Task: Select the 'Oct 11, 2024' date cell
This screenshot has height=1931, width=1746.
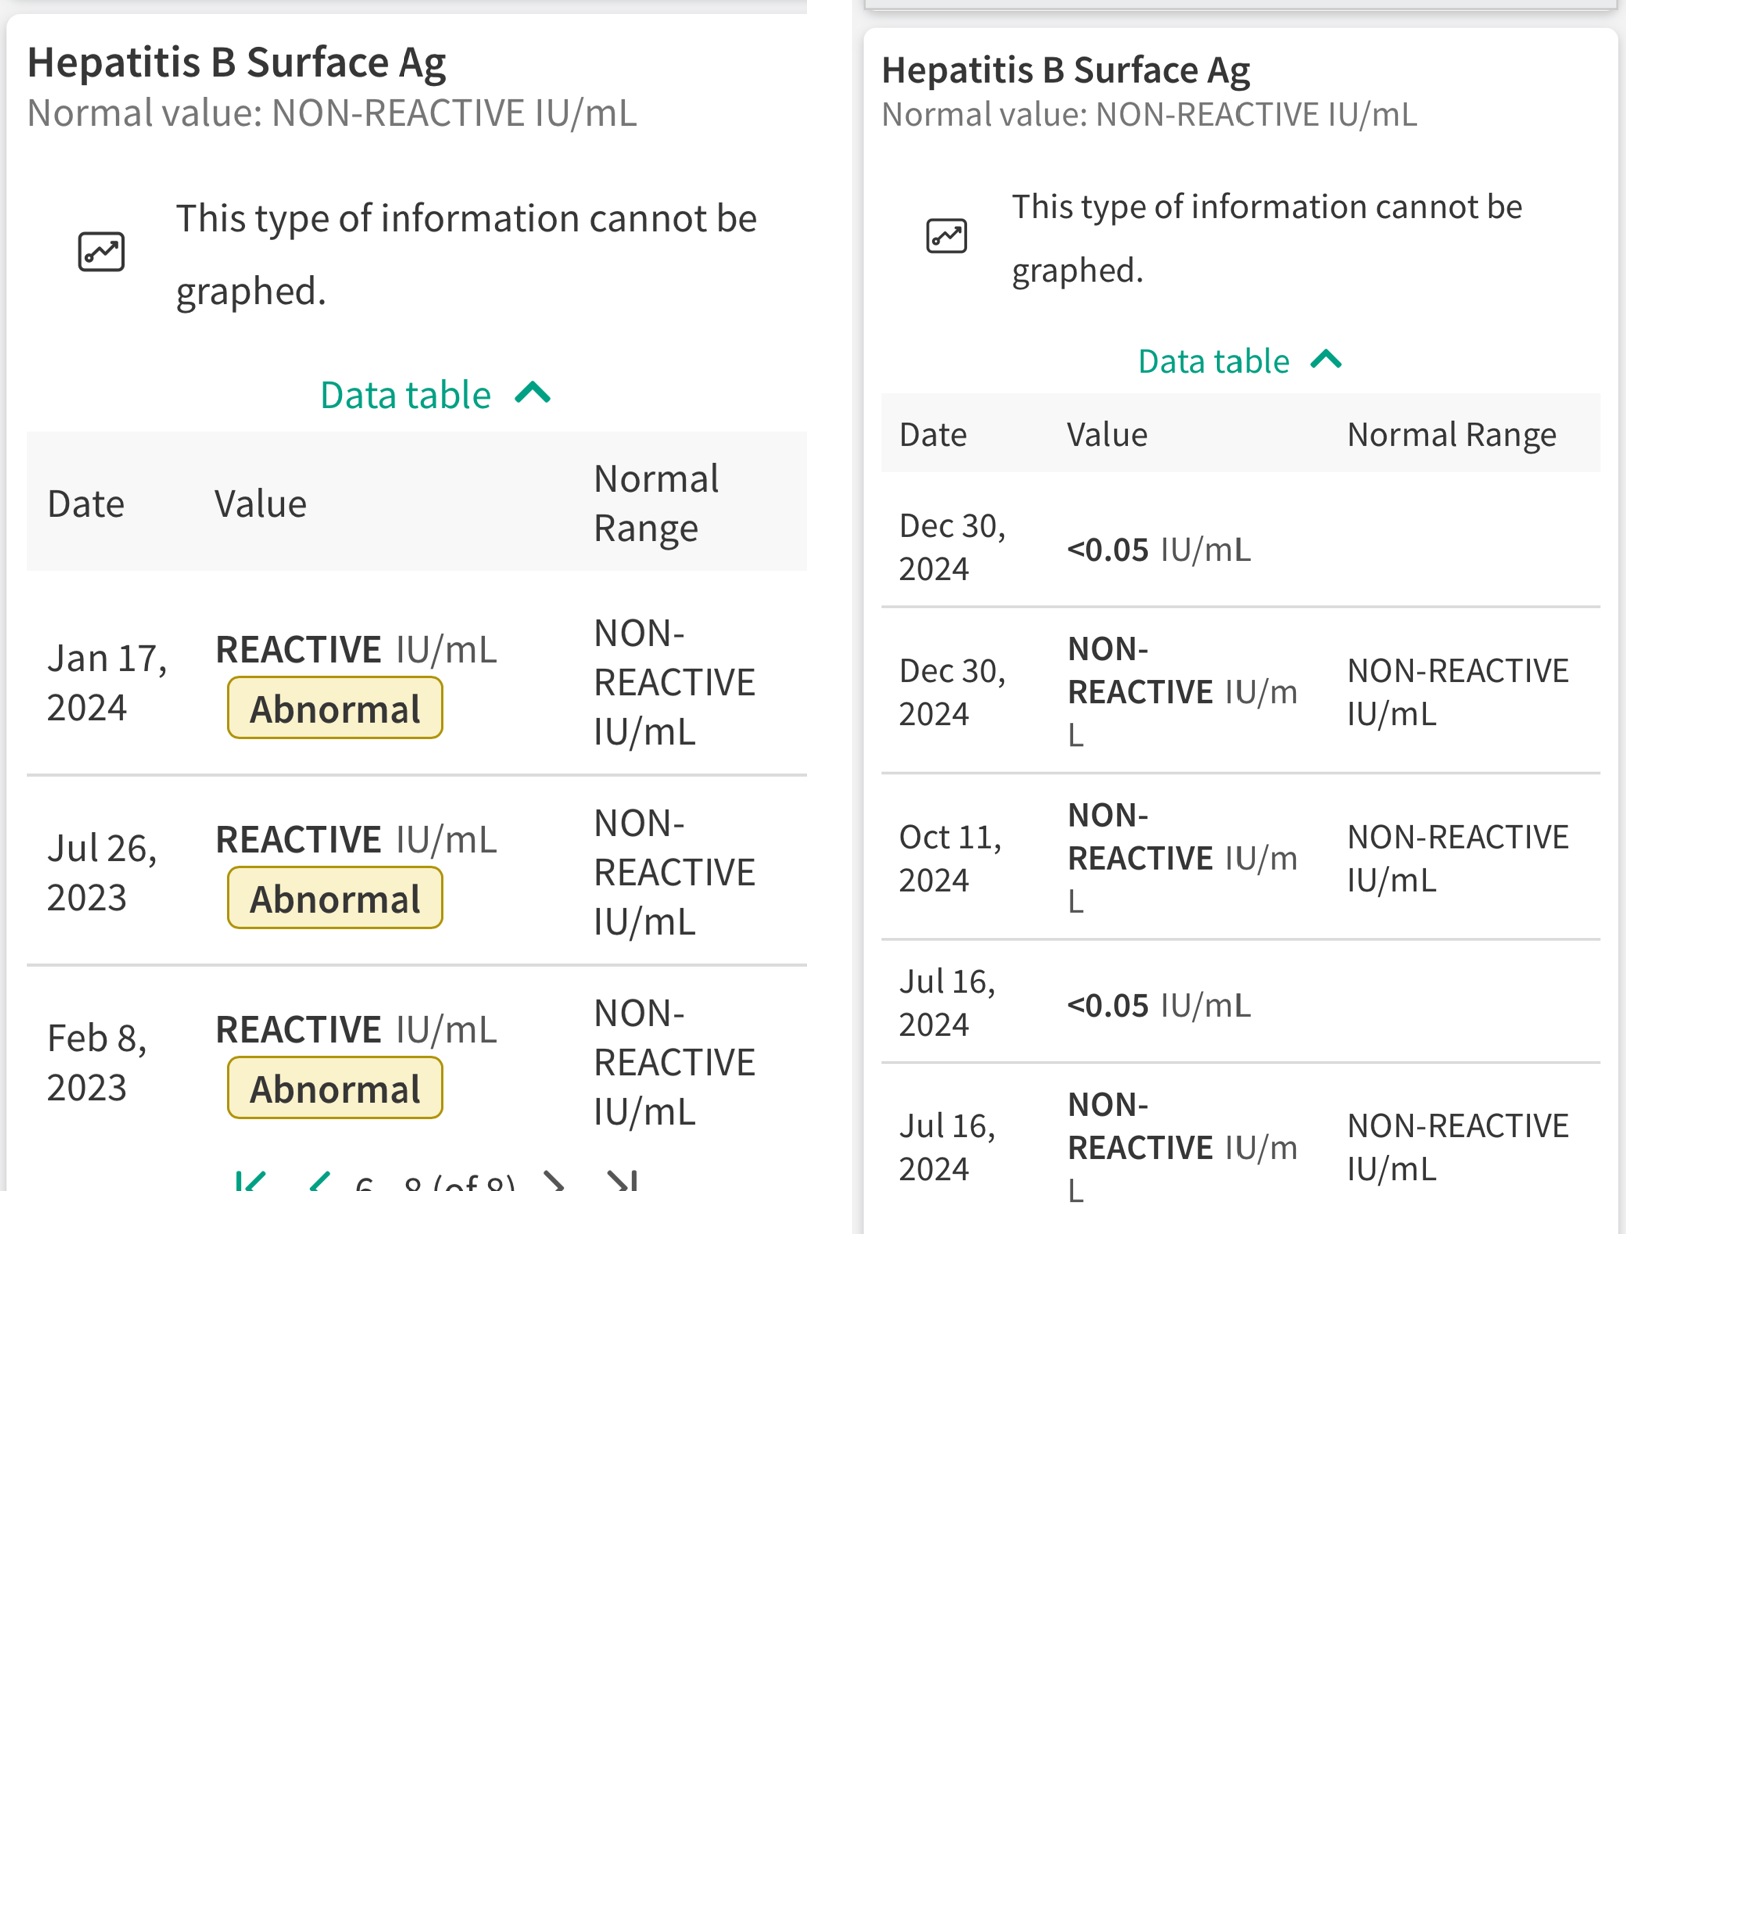Action: [950, 858]
